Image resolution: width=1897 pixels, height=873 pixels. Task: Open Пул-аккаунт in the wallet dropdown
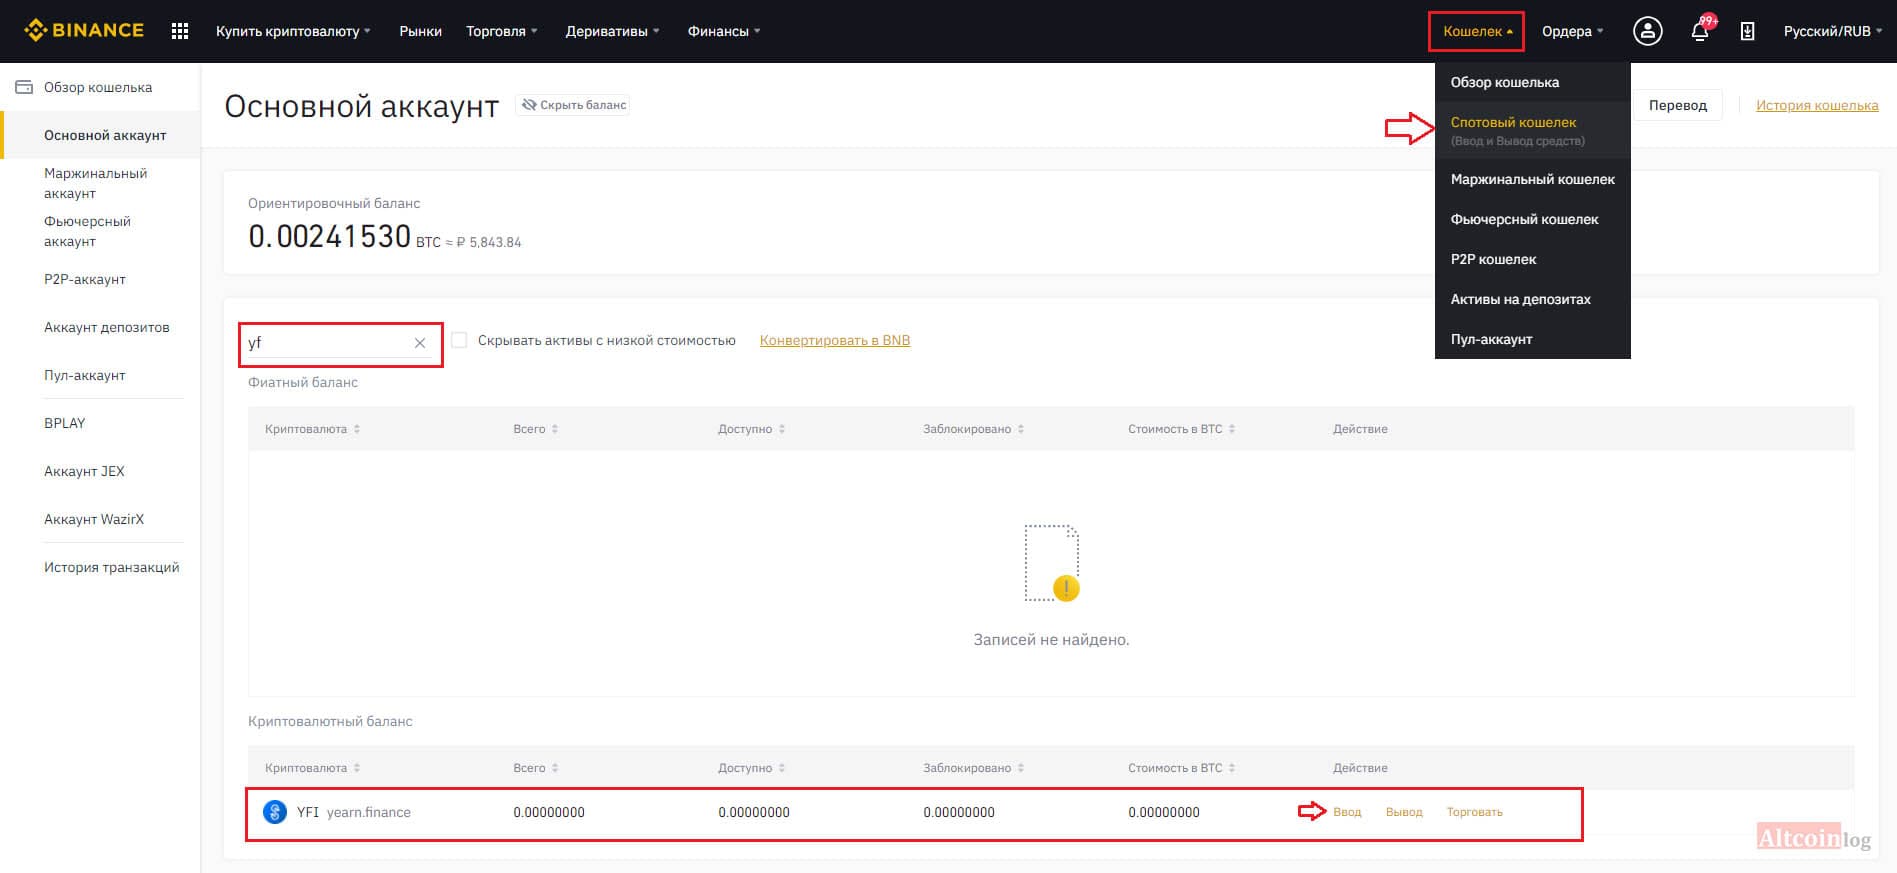click(1533, 339)
